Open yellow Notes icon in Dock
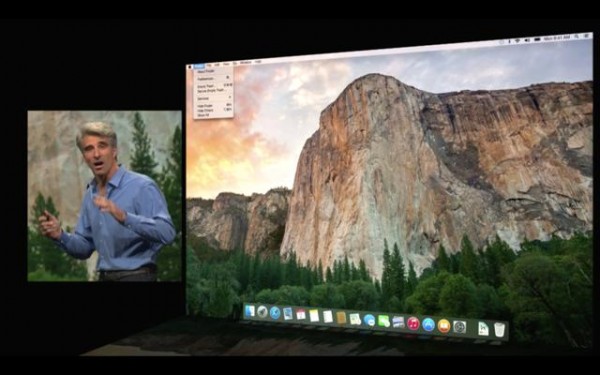Viewport: 600px width, 375px height. click(314, 315)
